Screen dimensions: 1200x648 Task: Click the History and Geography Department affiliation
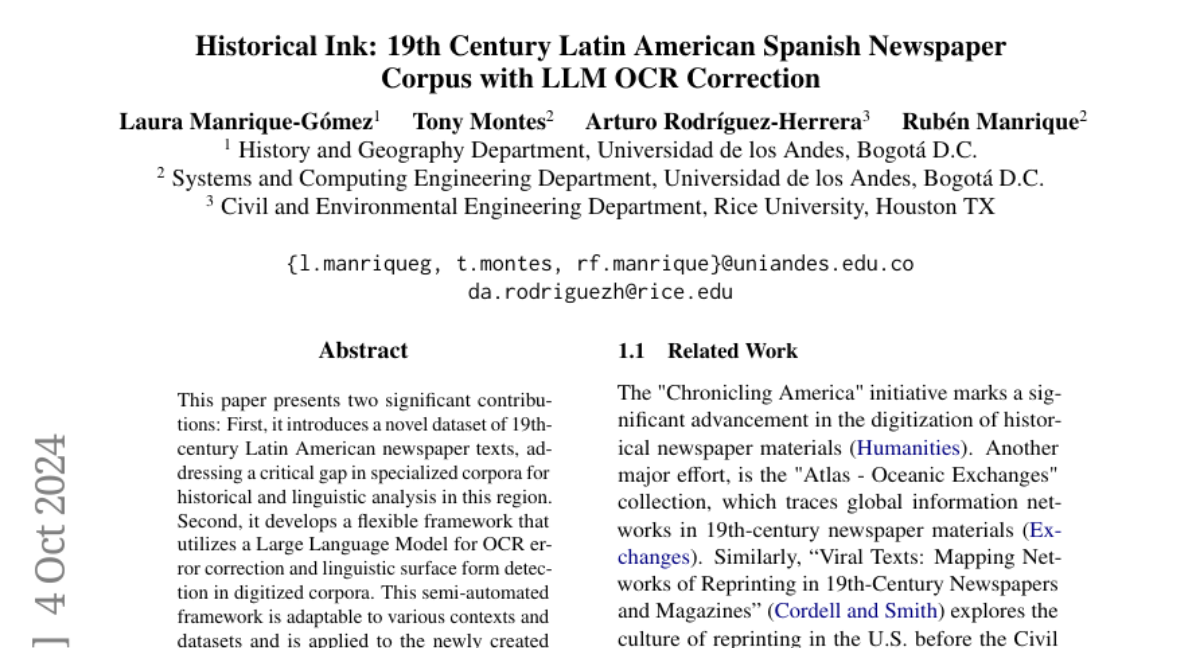[600, 150]
